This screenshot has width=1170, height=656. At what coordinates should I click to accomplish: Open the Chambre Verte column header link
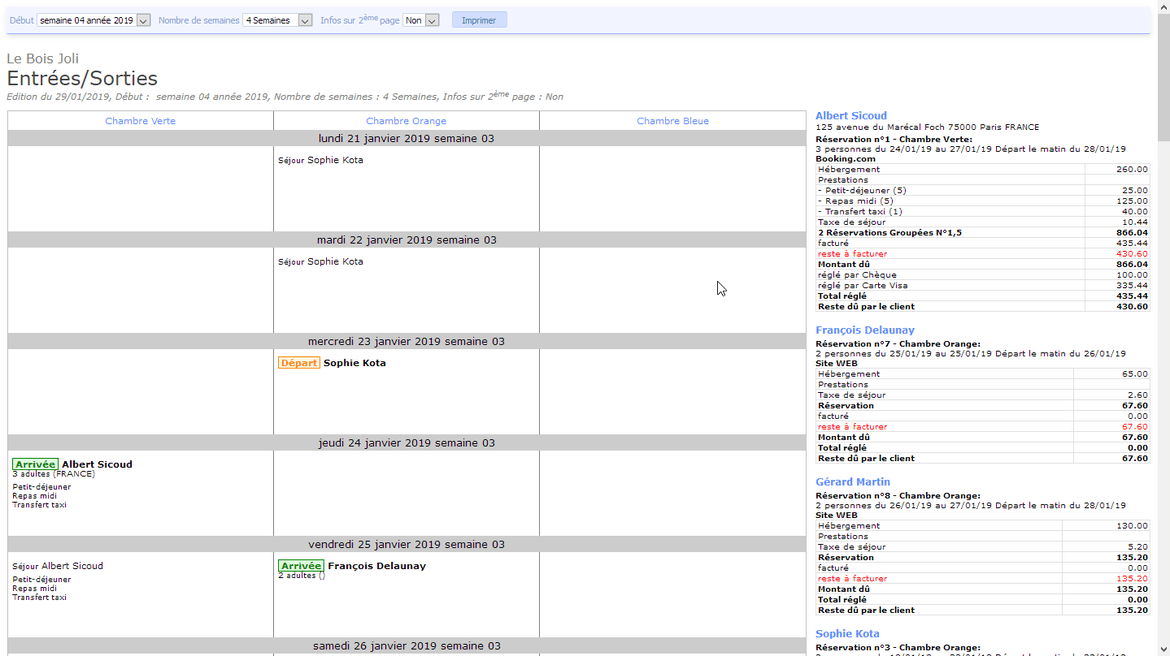pyautogui.click(x=140, y=121)
